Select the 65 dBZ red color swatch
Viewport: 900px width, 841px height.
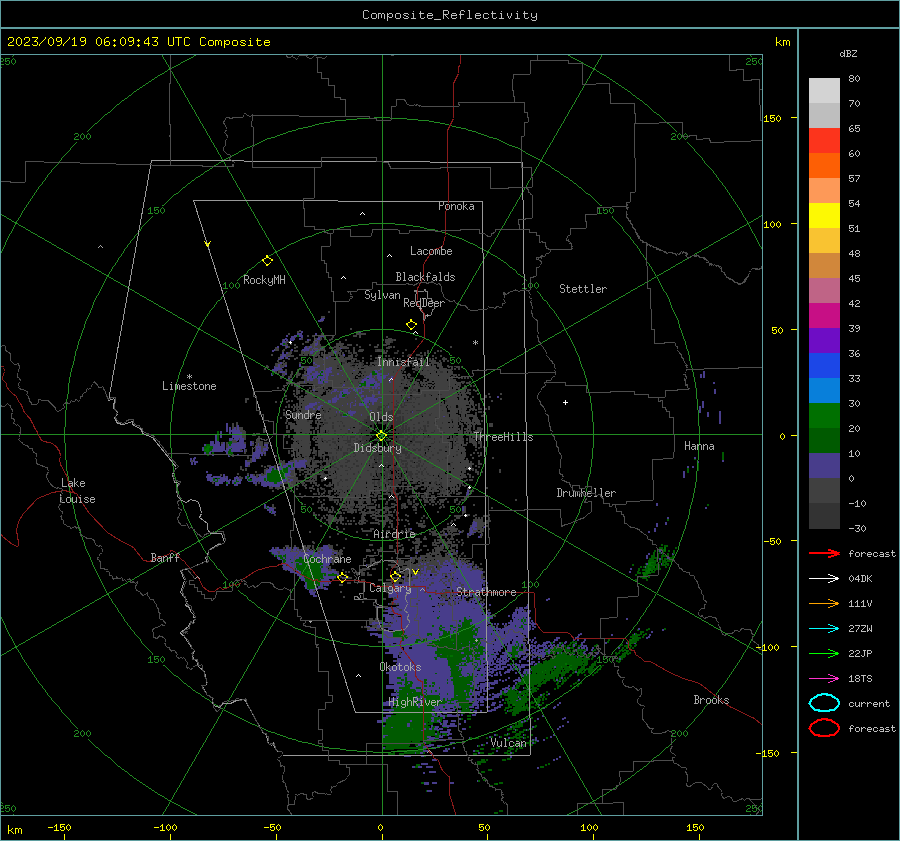click(824, 140)
